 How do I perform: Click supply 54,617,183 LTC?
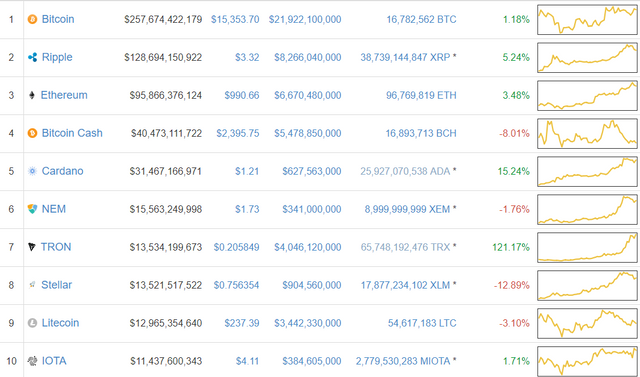pyautogui.click(x=422, y=323)
